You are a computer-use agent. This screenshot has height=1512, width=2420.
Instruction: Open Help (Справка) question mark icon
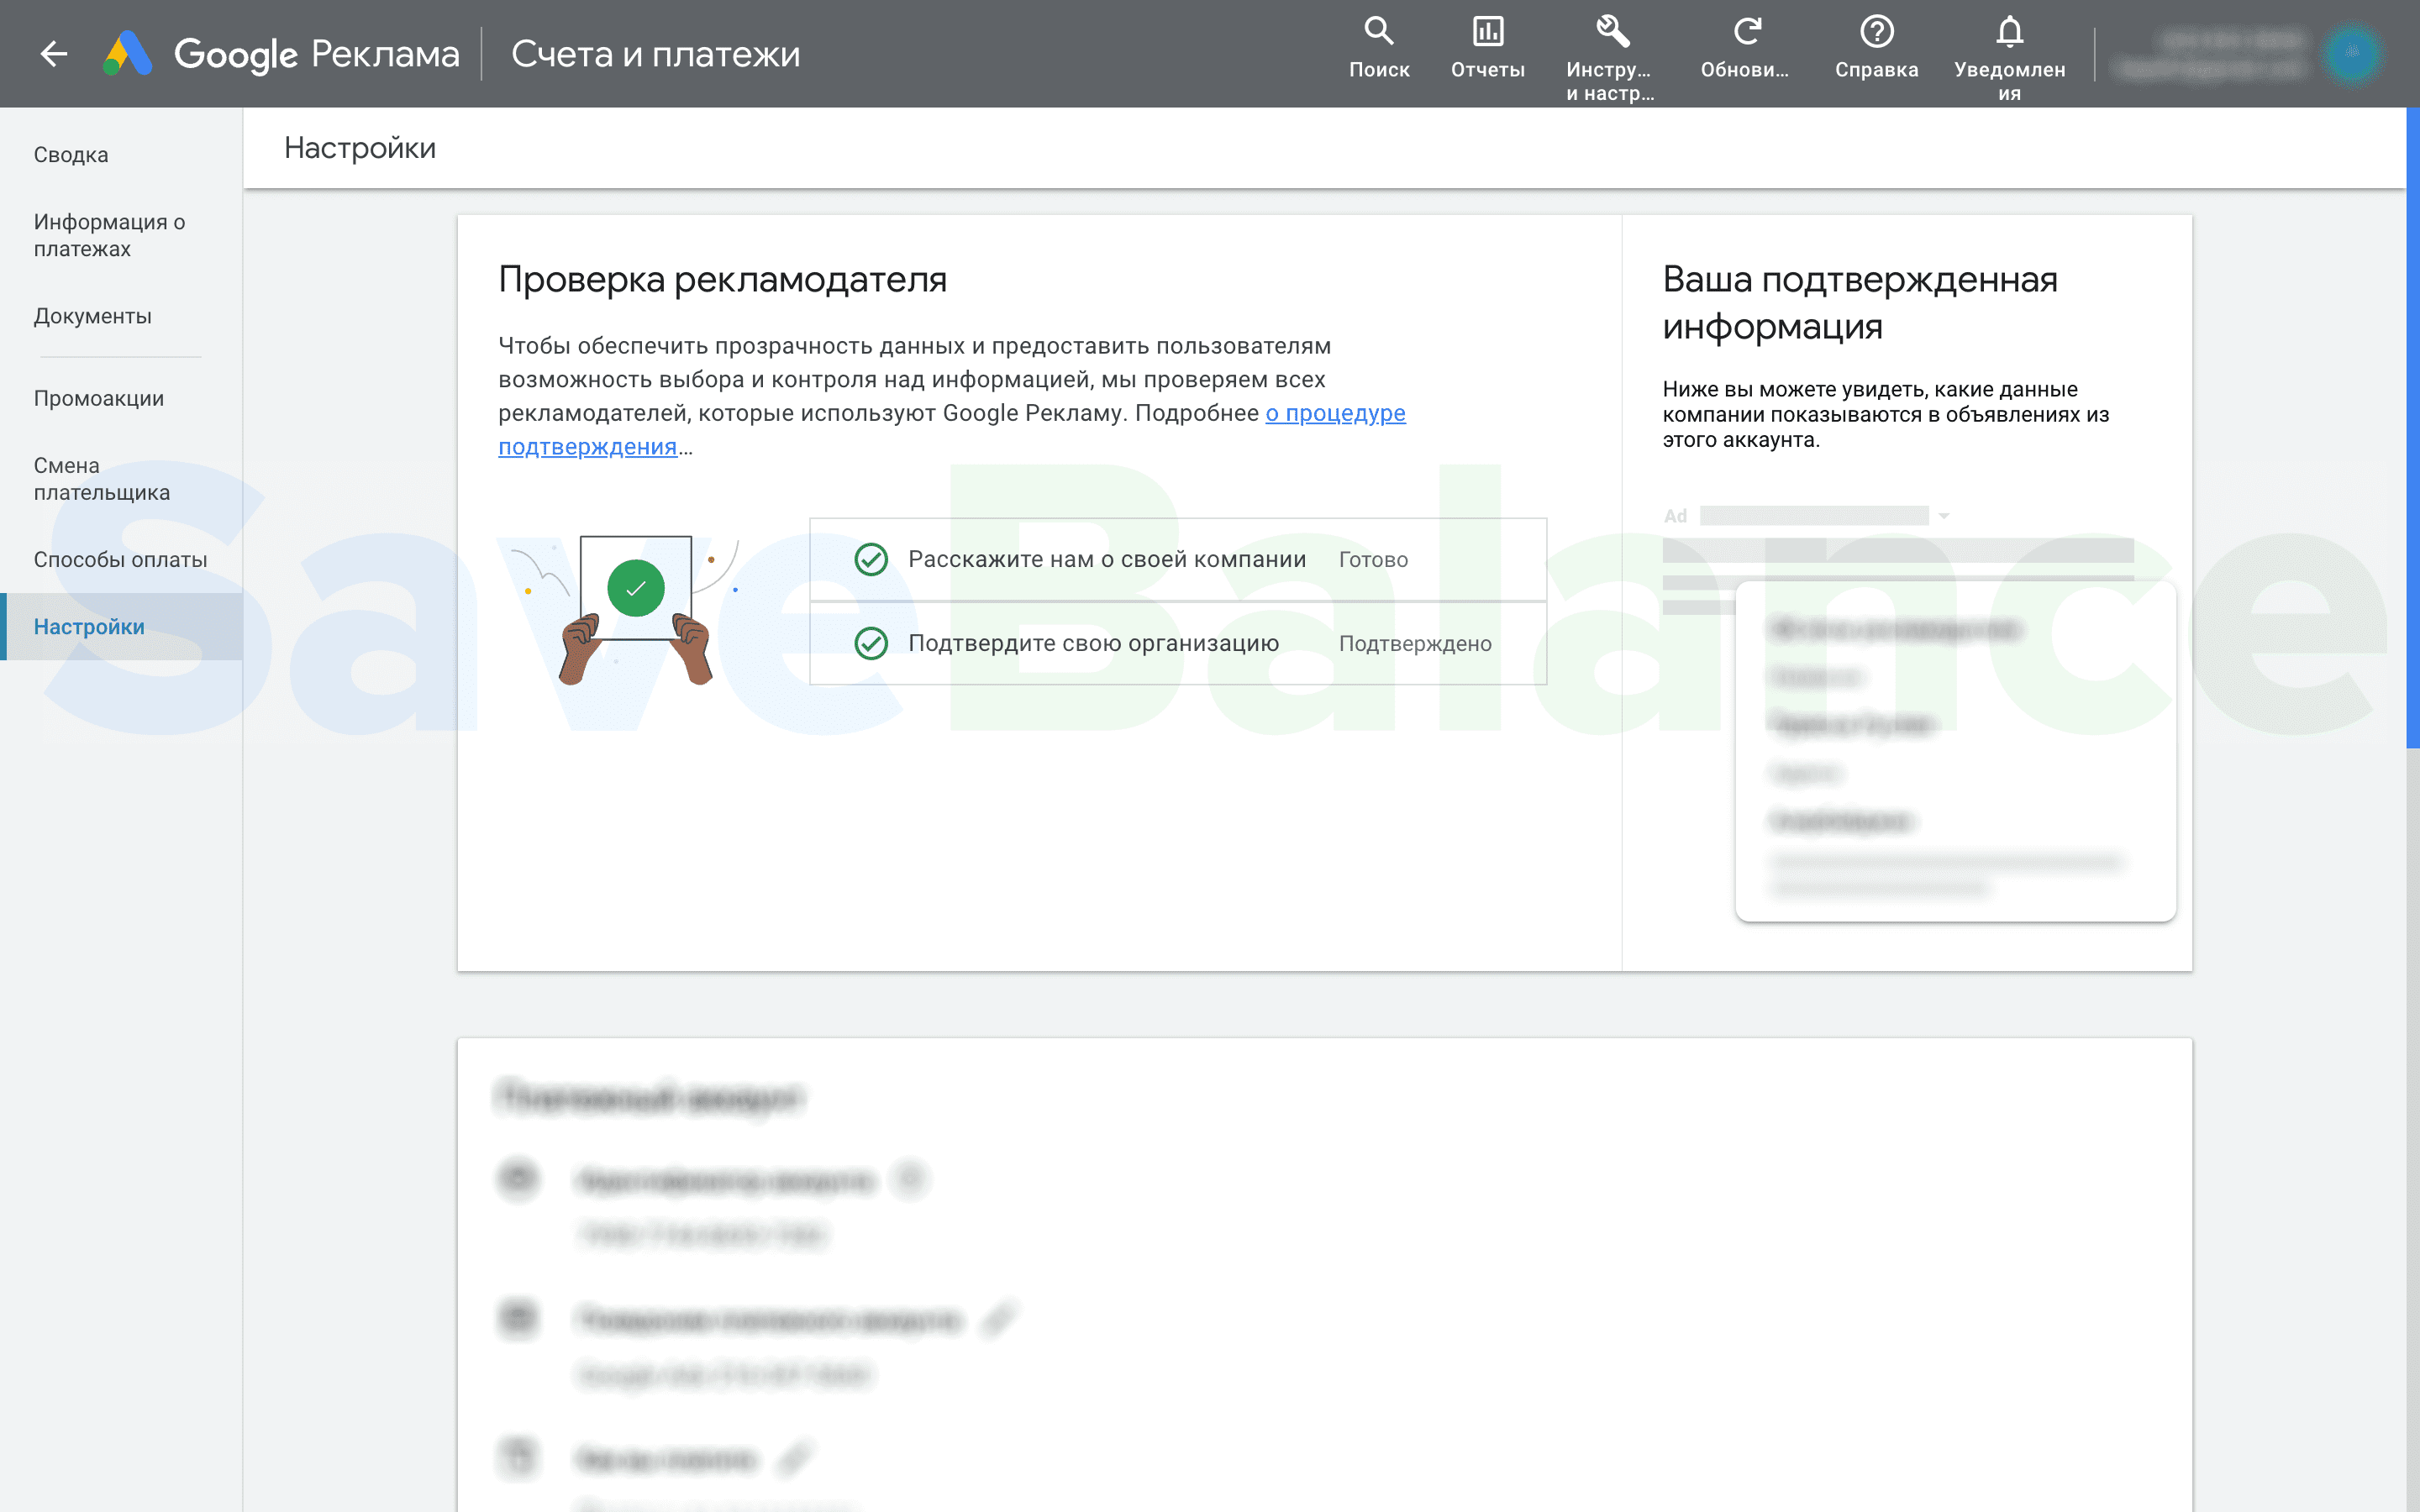point(1876,33)
